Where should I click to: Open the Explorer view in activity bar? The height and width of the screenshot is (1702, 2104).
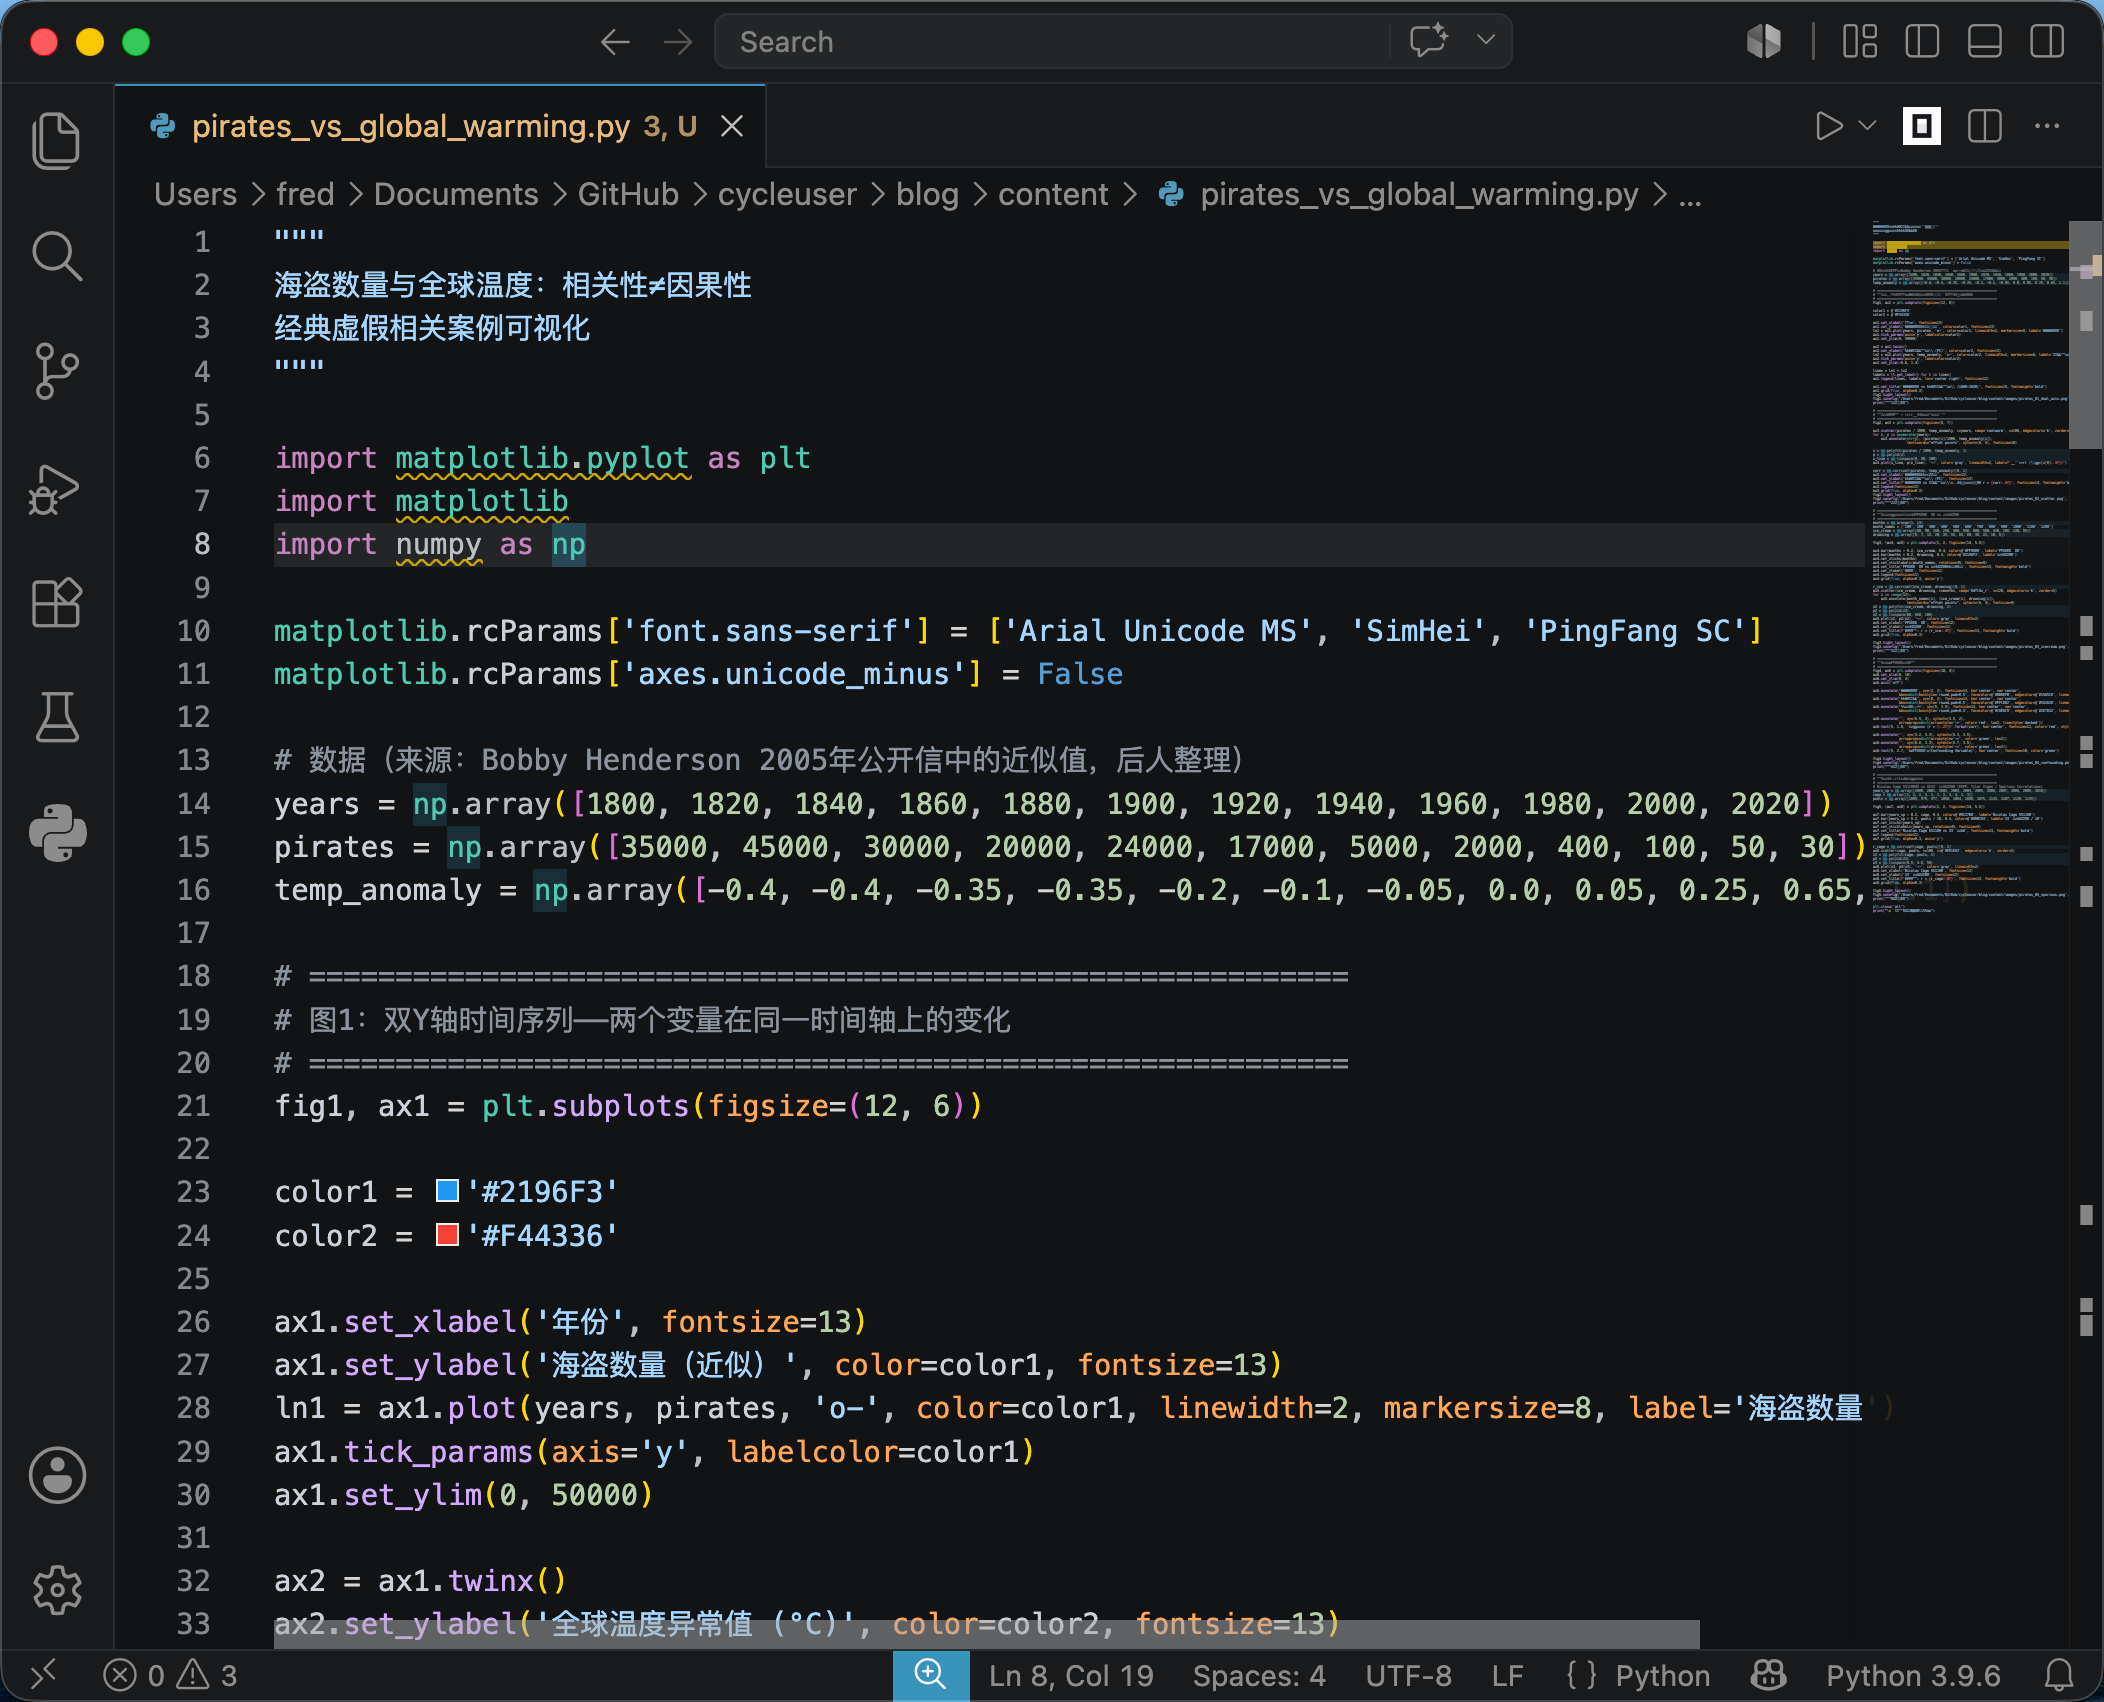tap(57, 140)
